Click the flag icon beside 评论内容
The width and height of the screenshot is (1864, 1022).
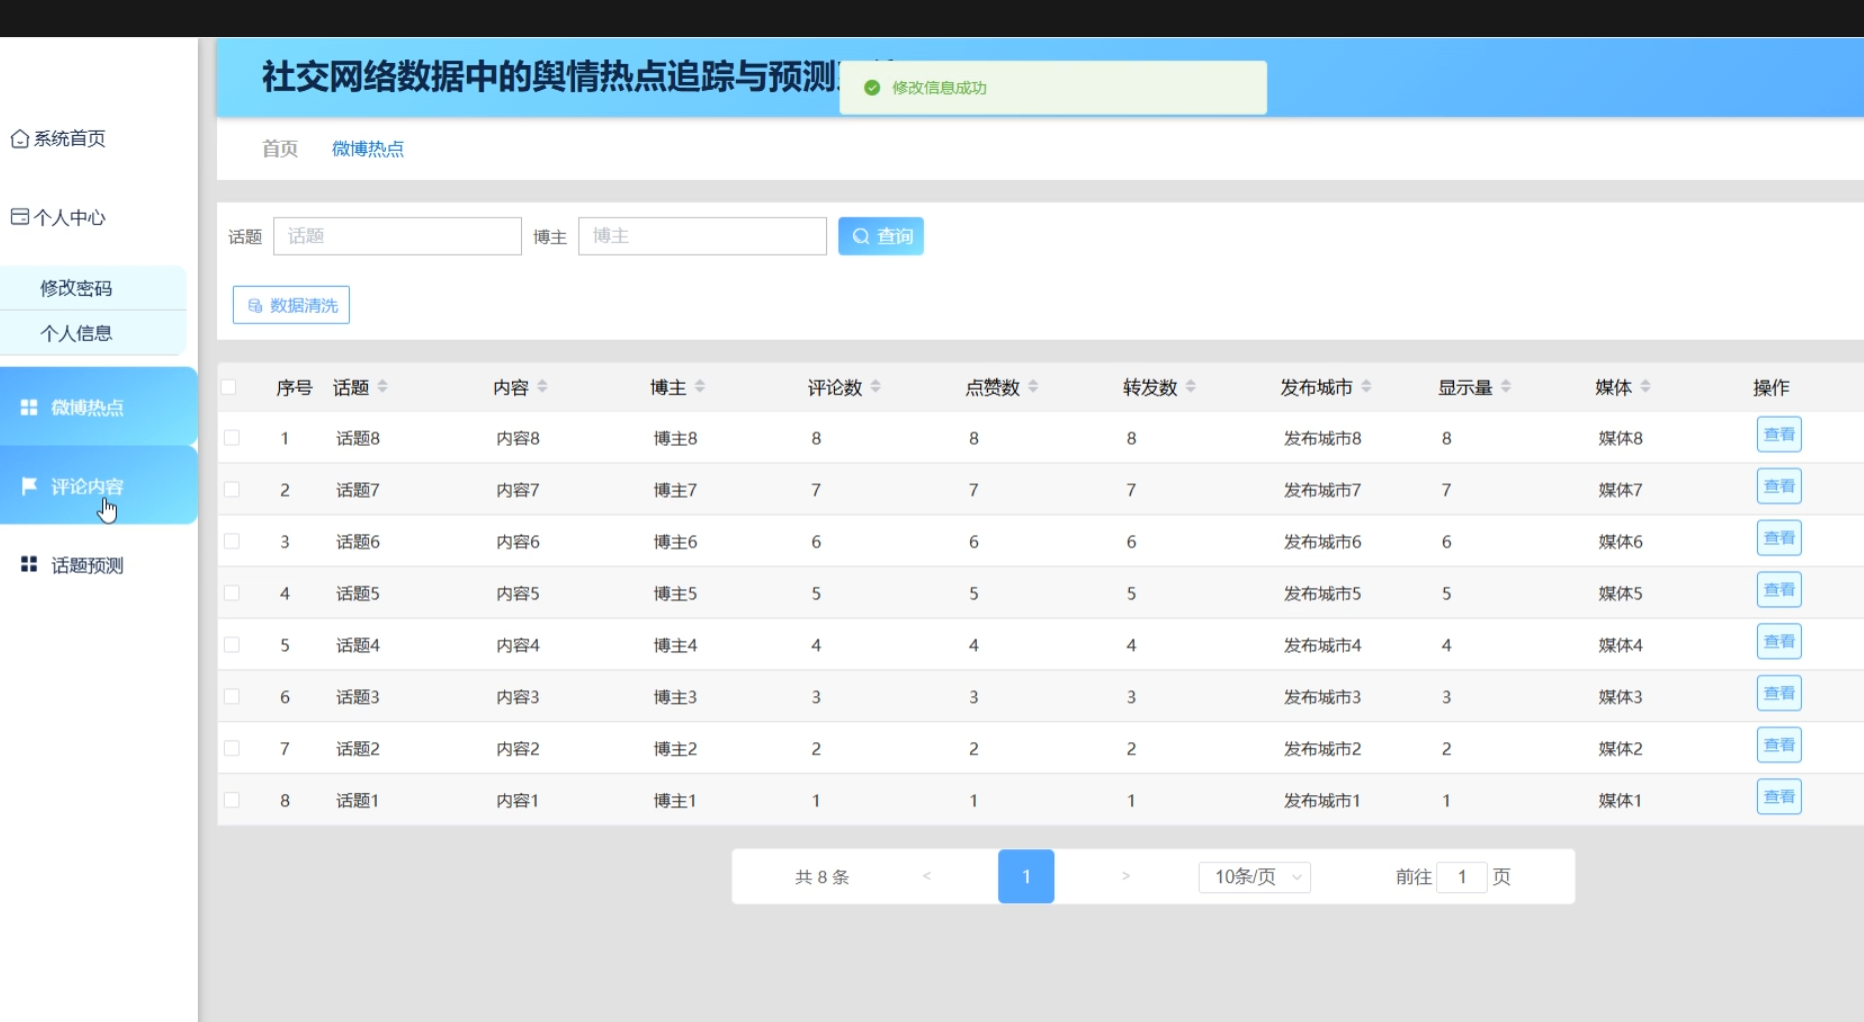tap(29, 486)
